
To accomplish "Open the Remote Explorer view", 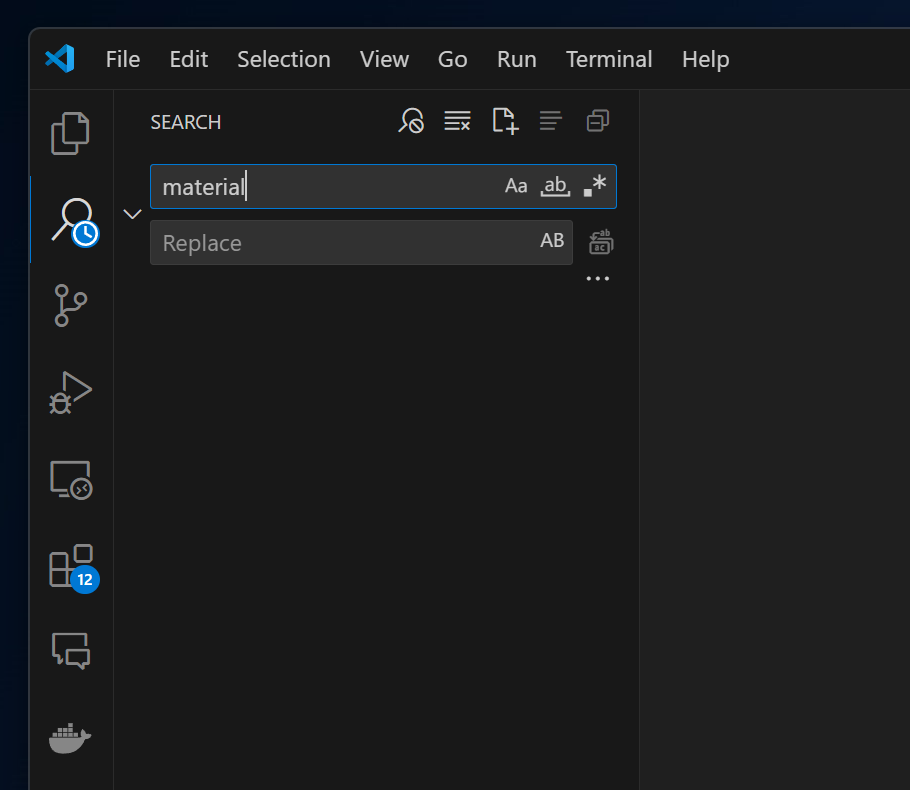I will [70, 479].
